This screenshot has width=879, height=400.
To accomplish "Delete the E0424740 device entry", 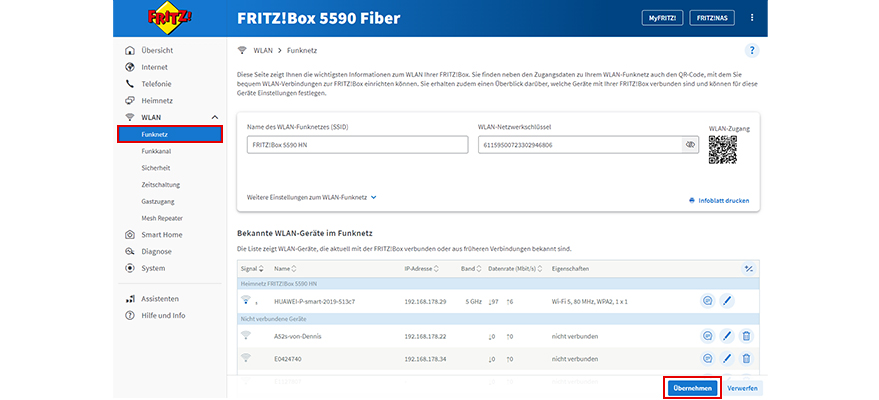I will [746, 358].
